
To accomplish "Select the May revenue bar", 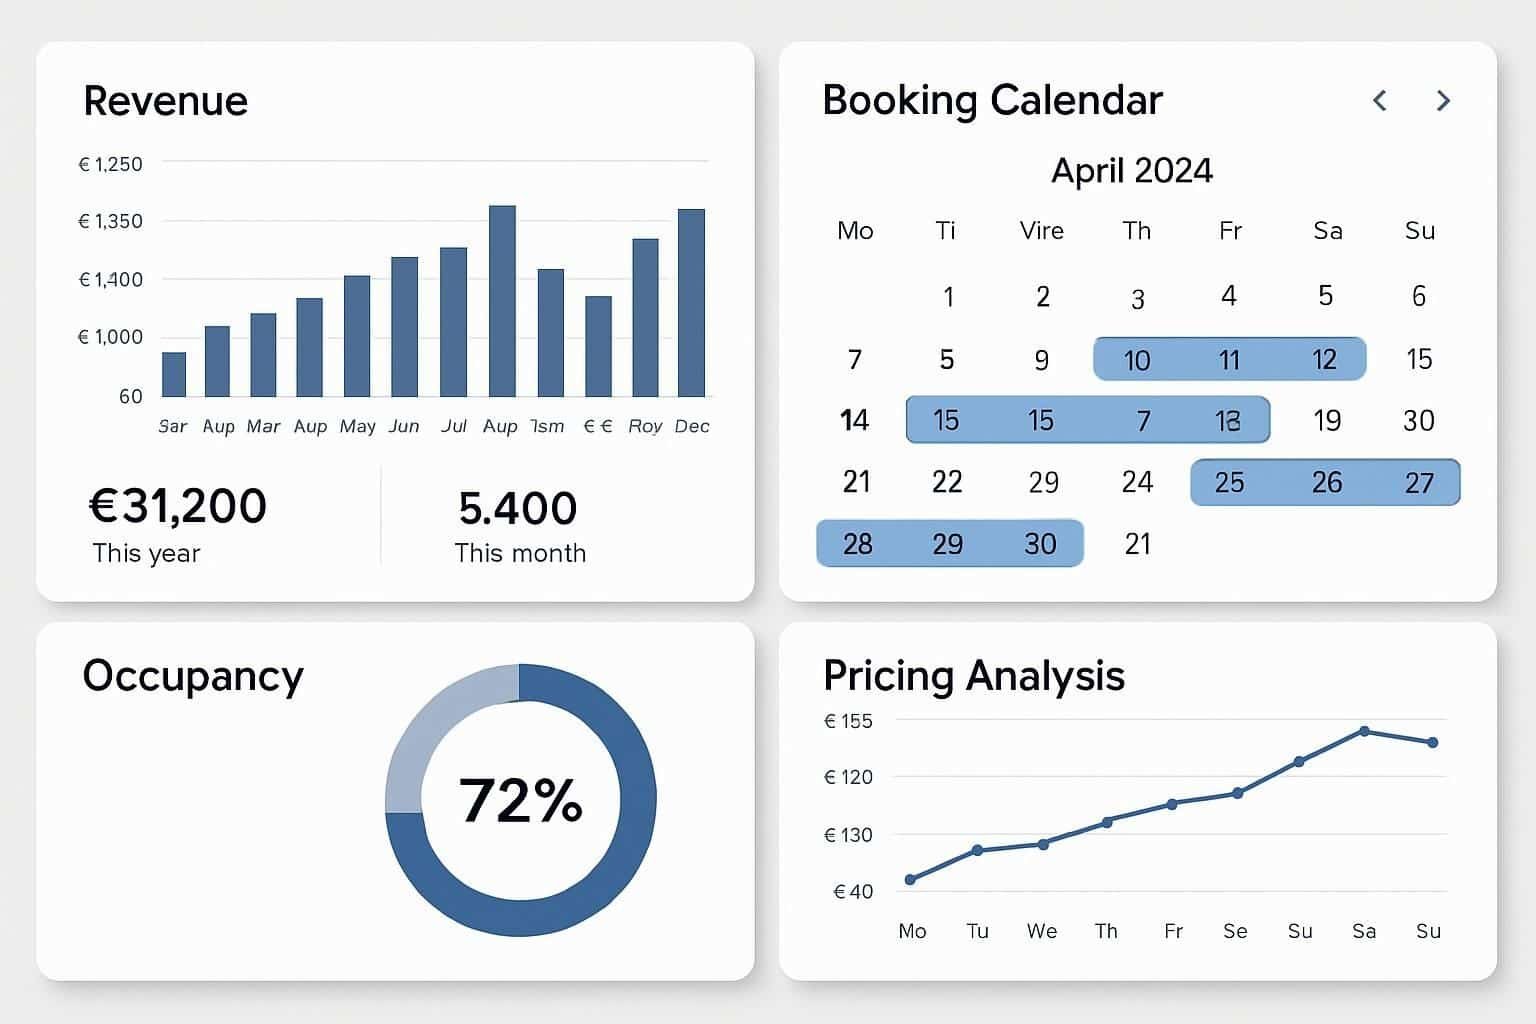I will click(x=357, y=336).
